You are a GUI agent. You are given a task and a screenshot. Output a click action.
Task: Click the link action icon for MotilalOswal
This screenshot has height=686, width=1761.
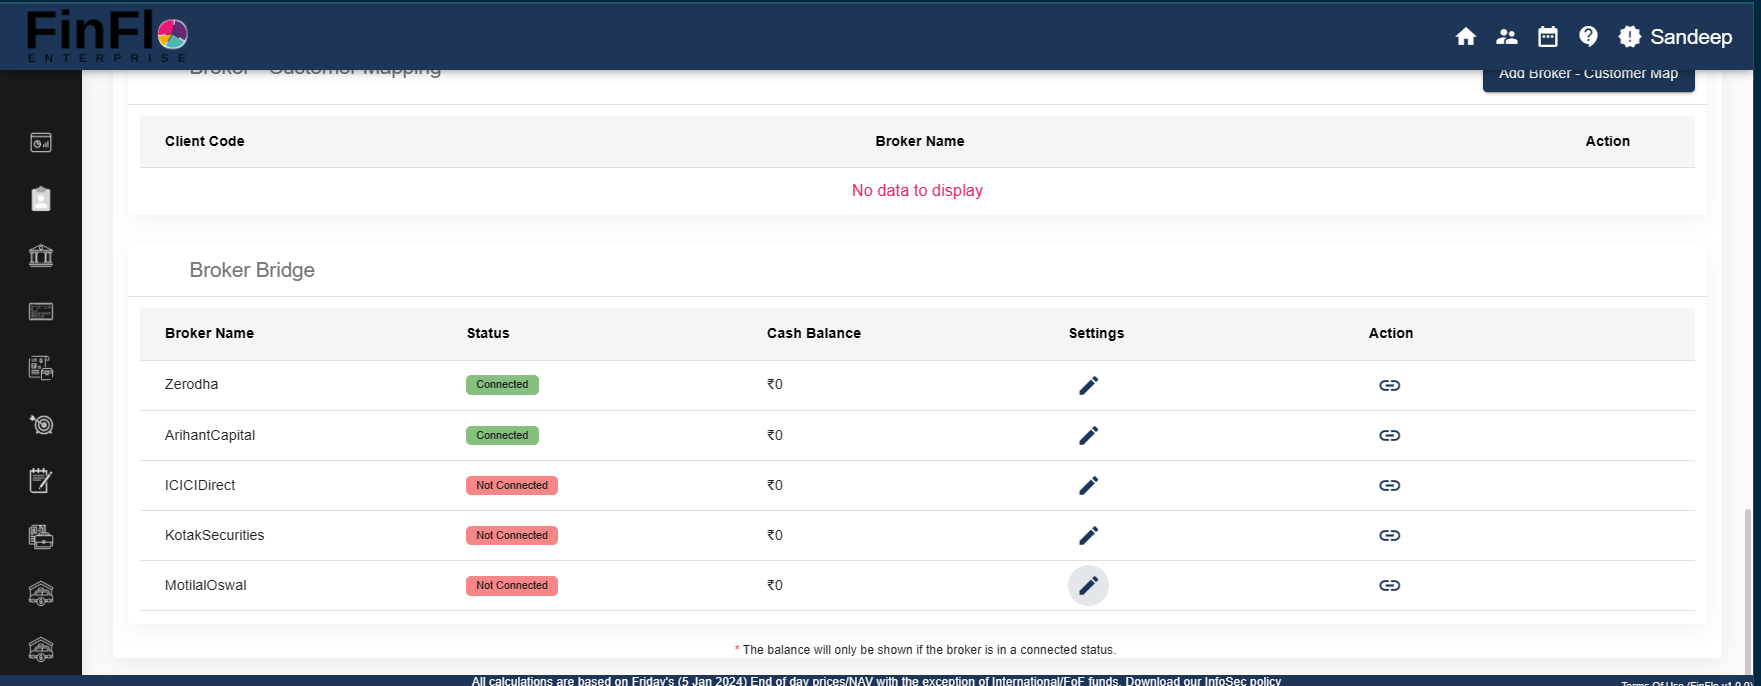tap(1390, 585)
